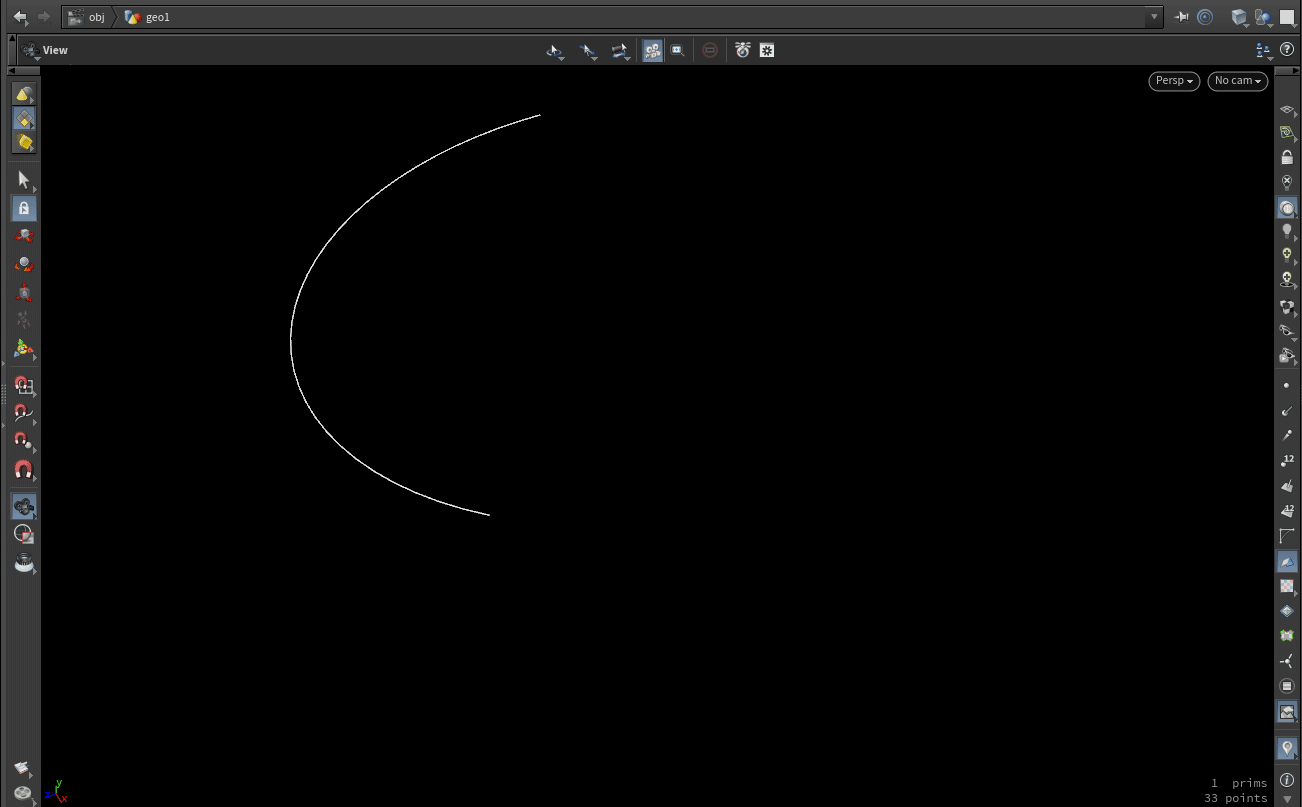This screenshot has height=807, width=1302.
Task: Open viewport layout menu beside help
Action: tap(1264, 50)
